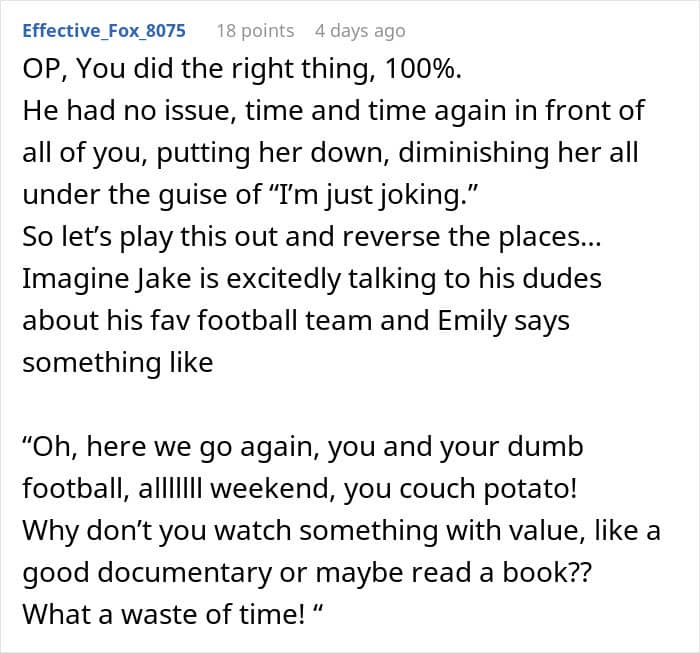Click the line "Why don't you watch something"
The image size is (700, 653).
341,529
